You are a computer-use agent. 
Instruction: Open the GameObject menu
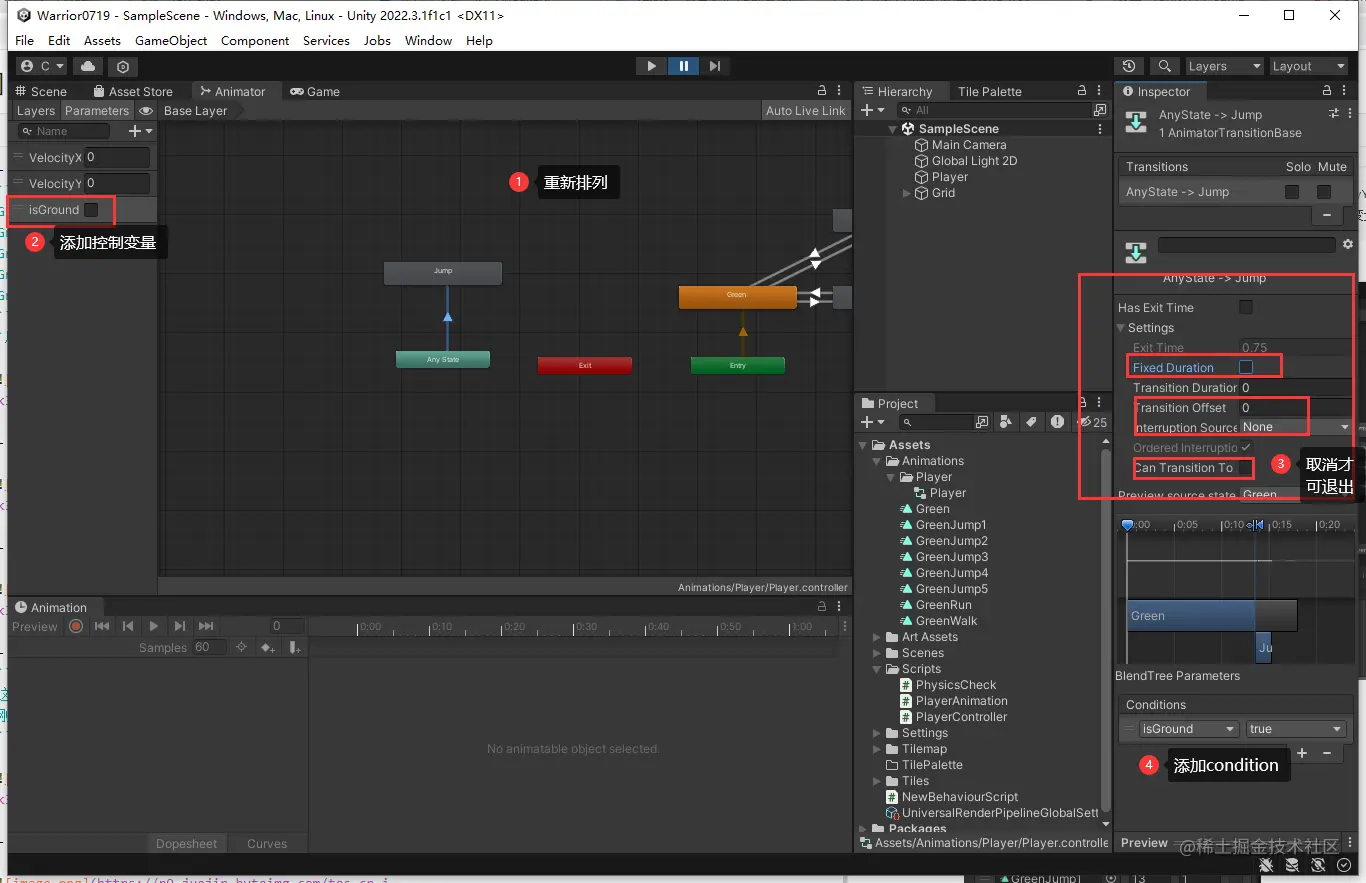[171, 41]
